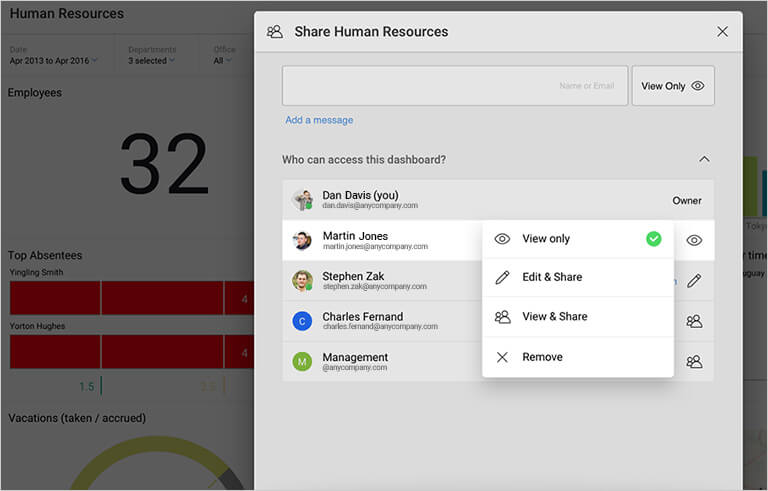Click the Management group name text
The height and width of the screenshot is (491, 768).
coord(355,357)
